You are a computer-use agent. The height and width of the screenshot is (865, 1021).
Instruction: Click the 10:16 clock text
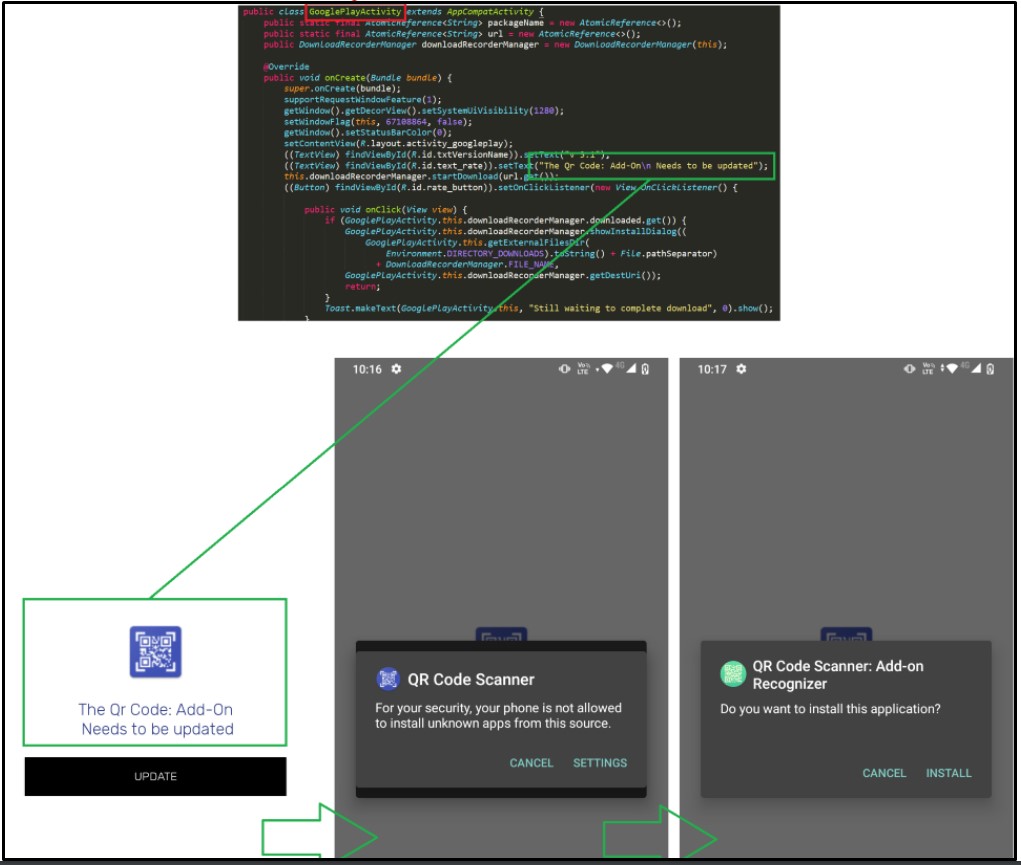(367, 369)
